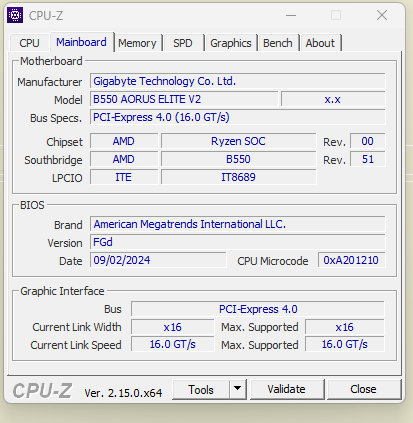Image resolution: width=413 pixels, height=423 pixels.
Task: Click the Manufacturer field Gigabyte Technology
Action: pos(238,81)
